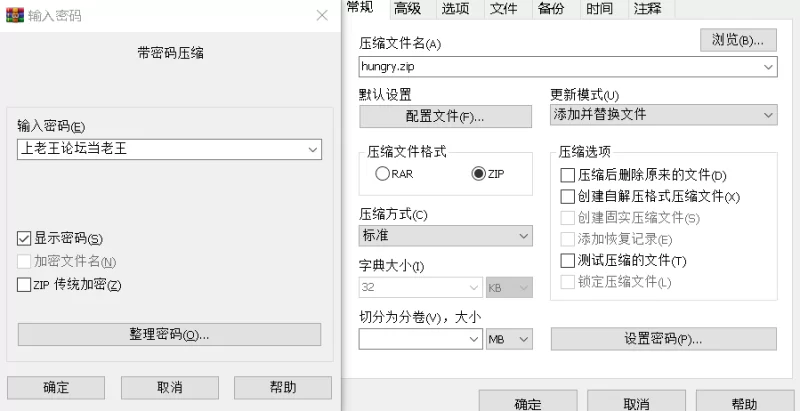The image size is (800, 411).
Task: Open the 文件 tab
Action: [504, 9]
